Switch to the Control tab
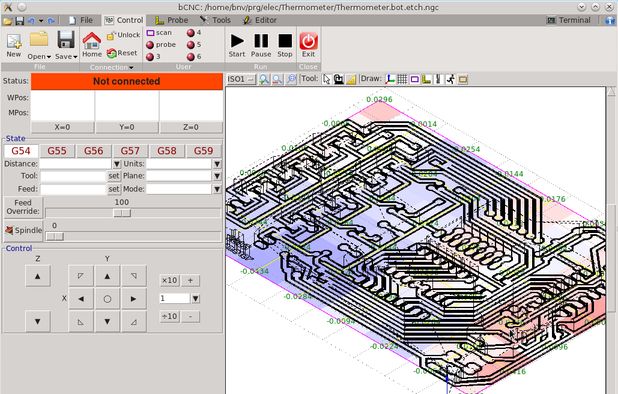618x394 pixels. click(x=124, y=20)
